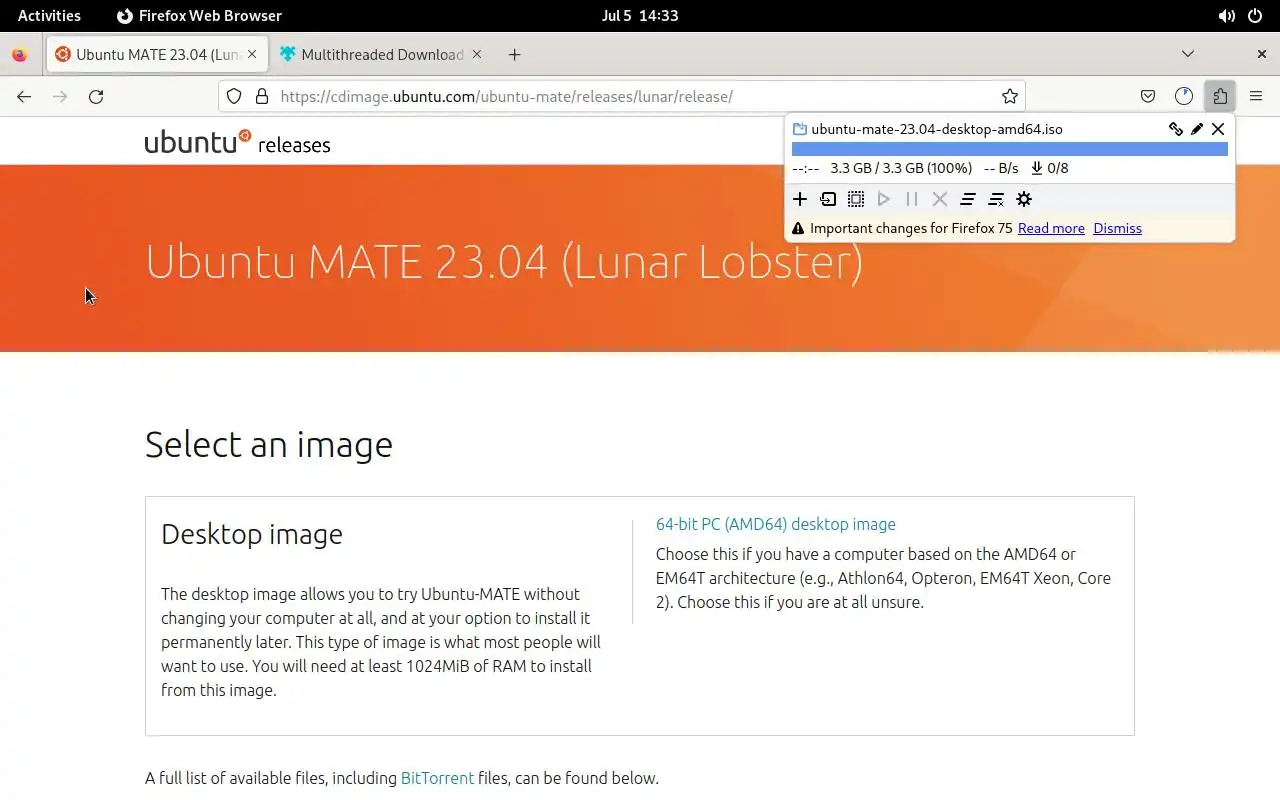Click the Ubuntu MATE 23.04 (Lunar Lobster) title
Screen dimensions: 1280x800
click(504, 262)
